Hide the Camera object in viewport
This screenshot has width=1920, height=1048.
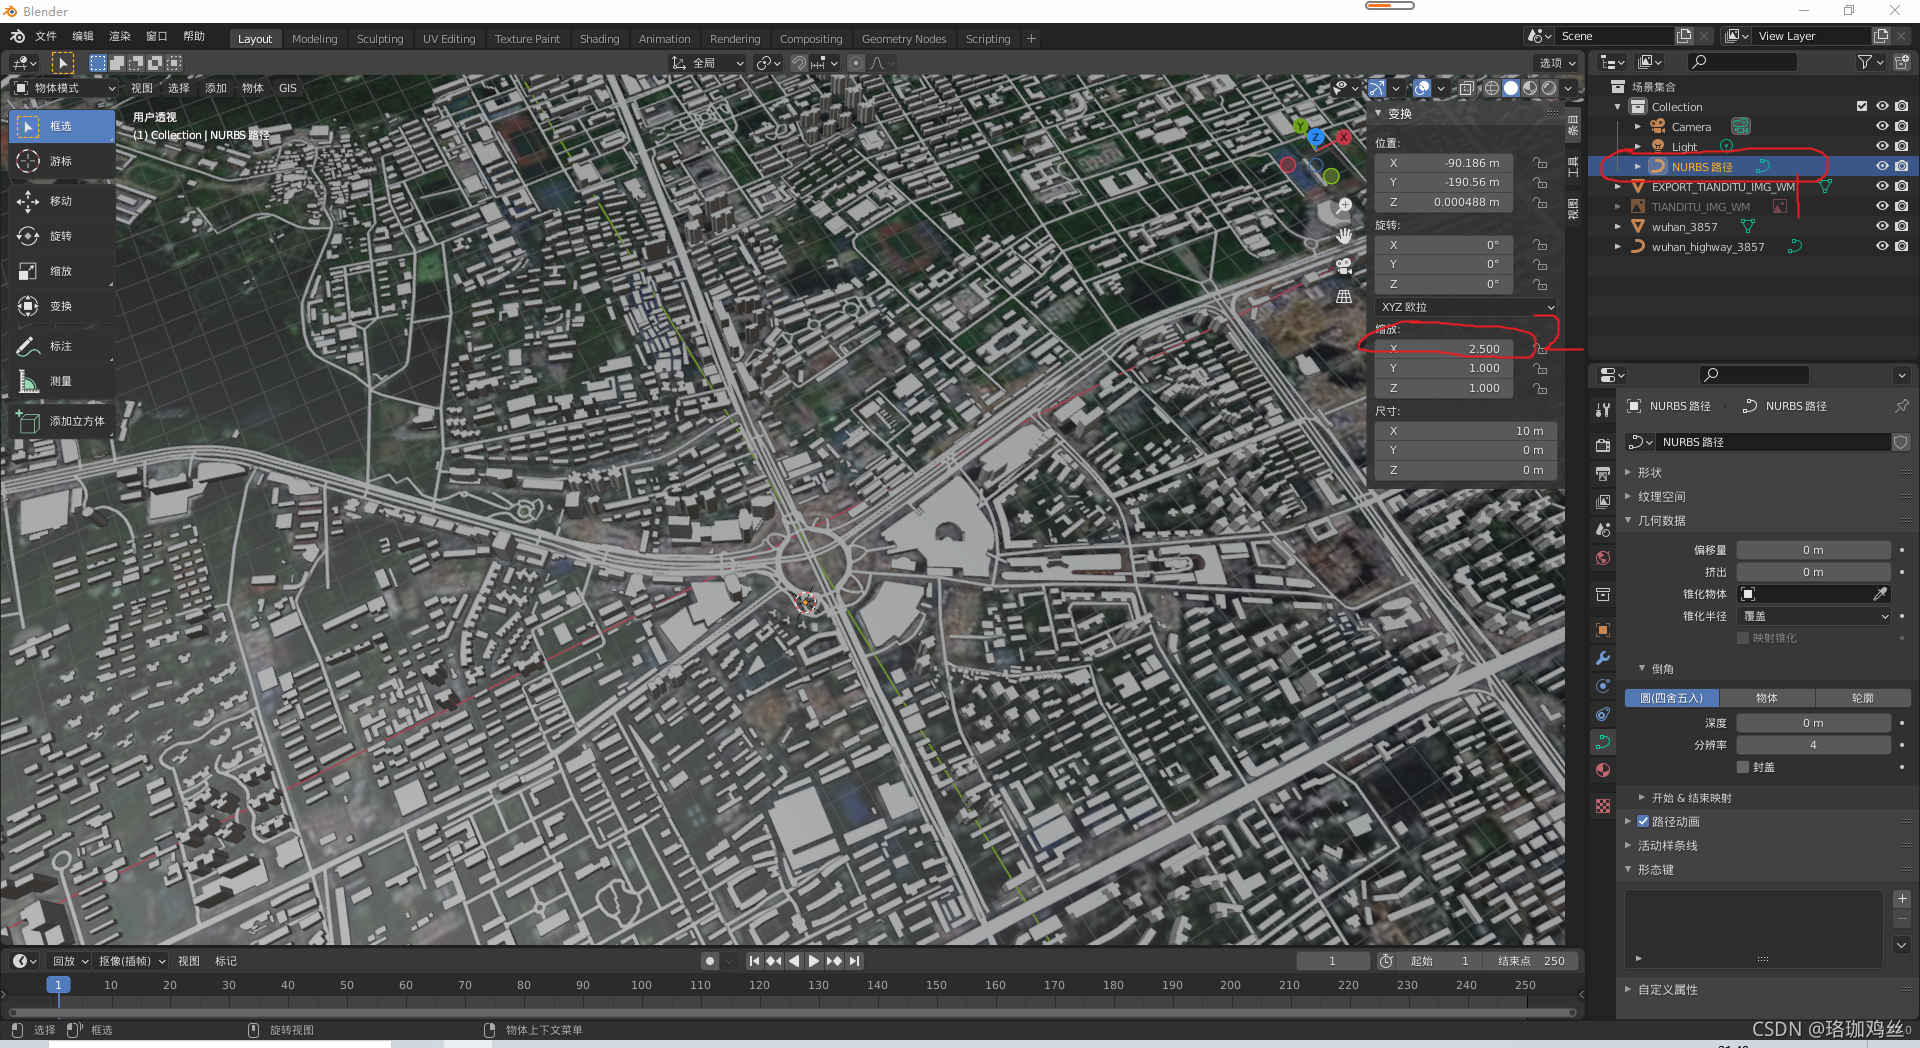[x=1882, y=126]
